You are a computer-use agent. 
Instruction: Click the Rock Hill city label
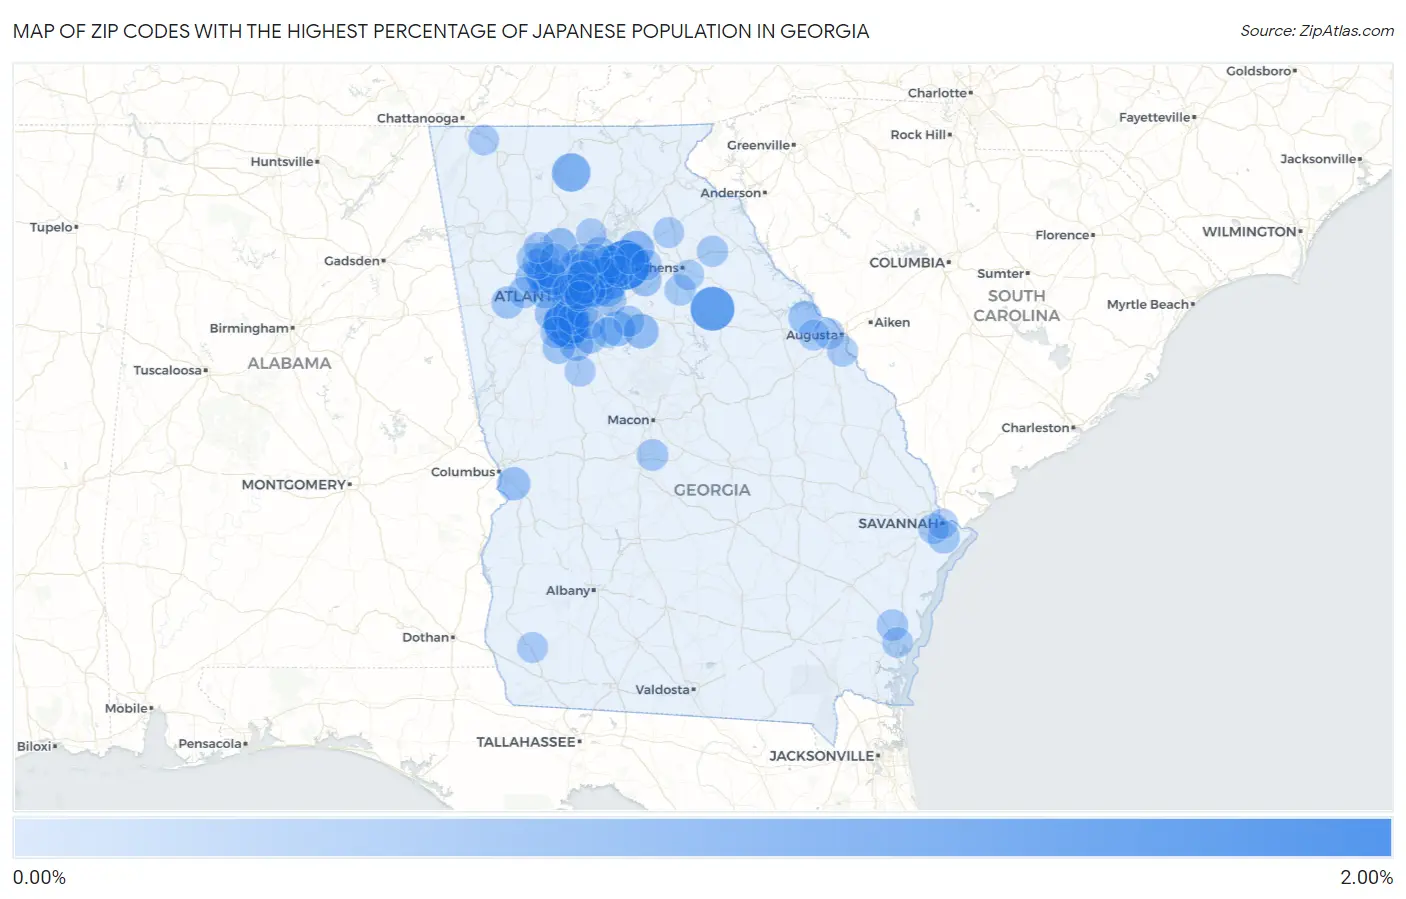918,135
